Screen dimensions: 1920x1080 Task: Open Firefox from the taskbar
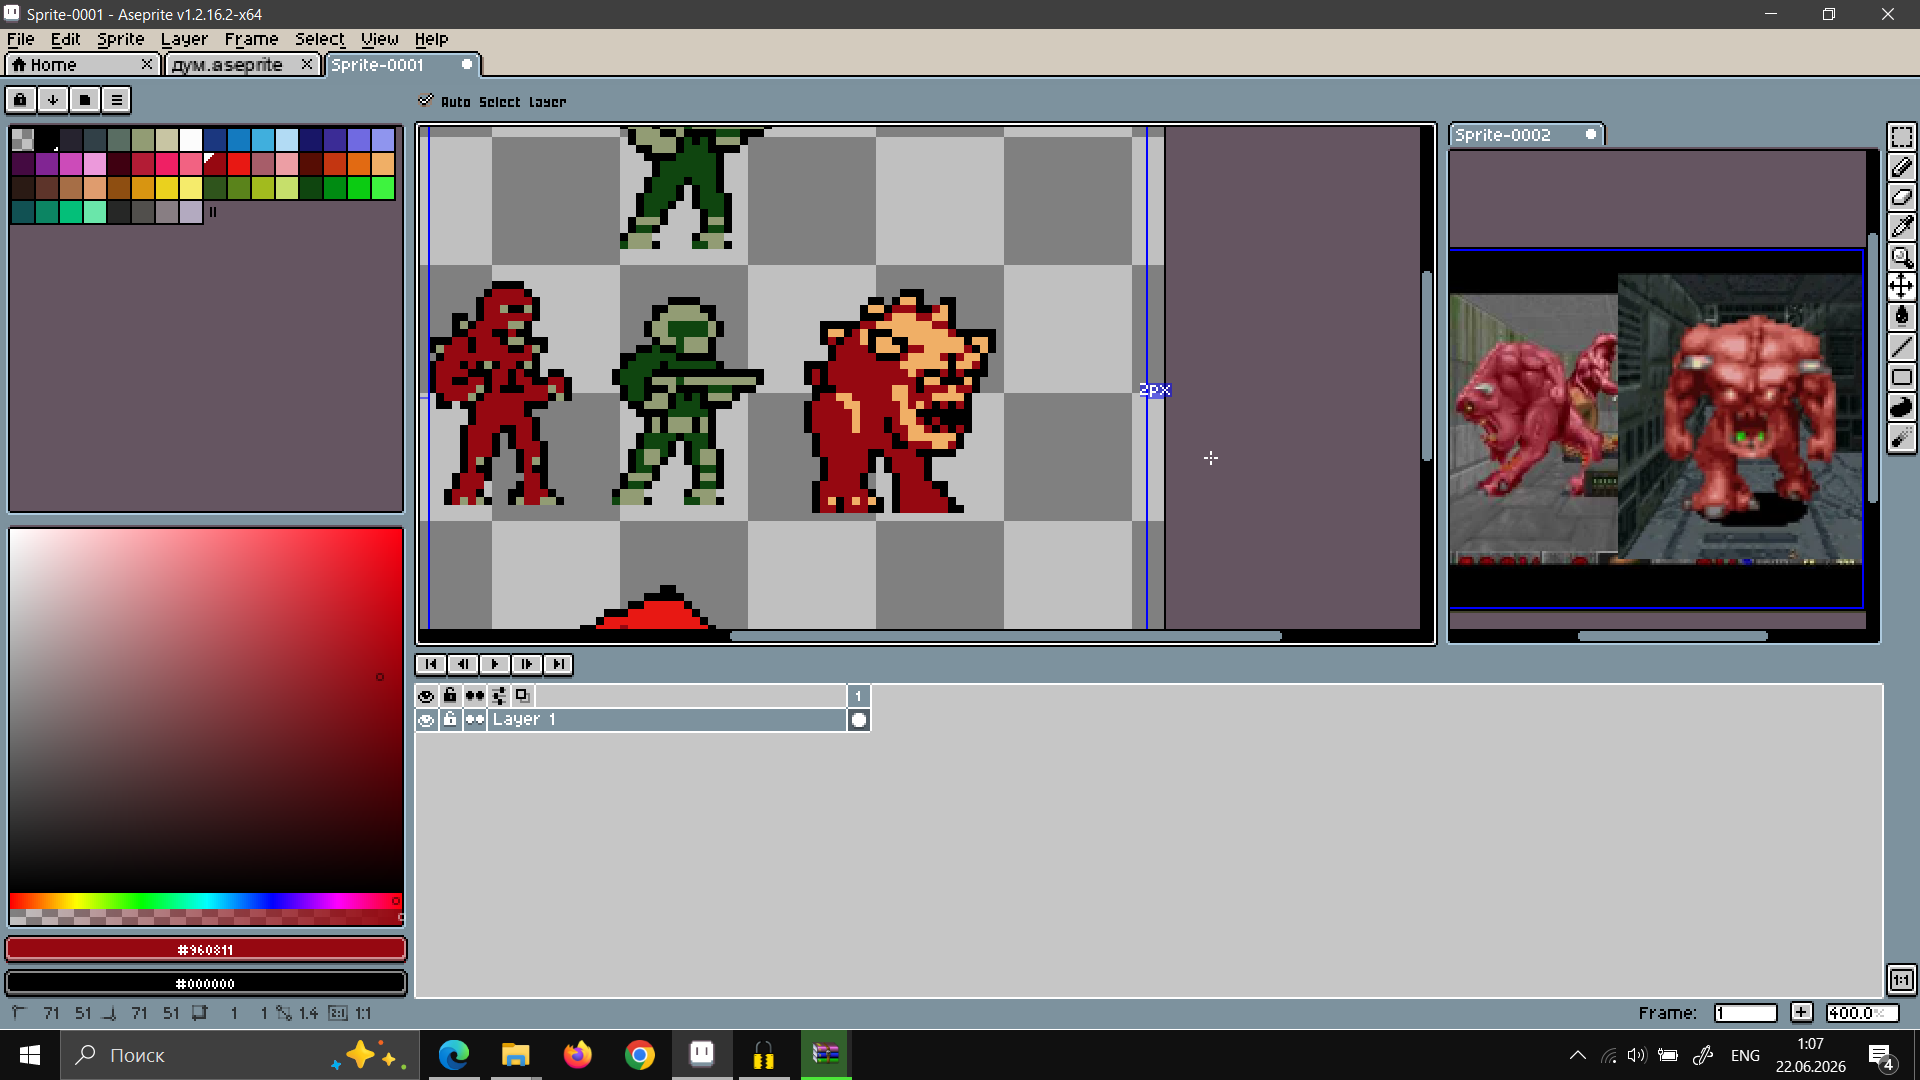578,1055
